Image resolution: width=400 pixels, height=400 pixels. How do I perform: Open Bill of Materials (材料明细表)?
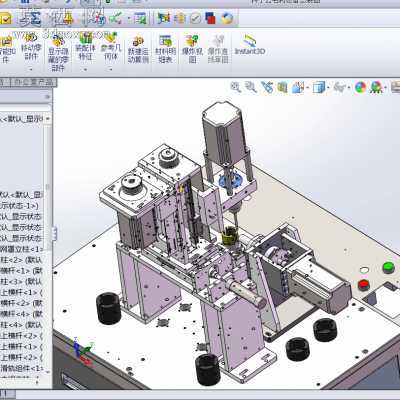point(165,50)
